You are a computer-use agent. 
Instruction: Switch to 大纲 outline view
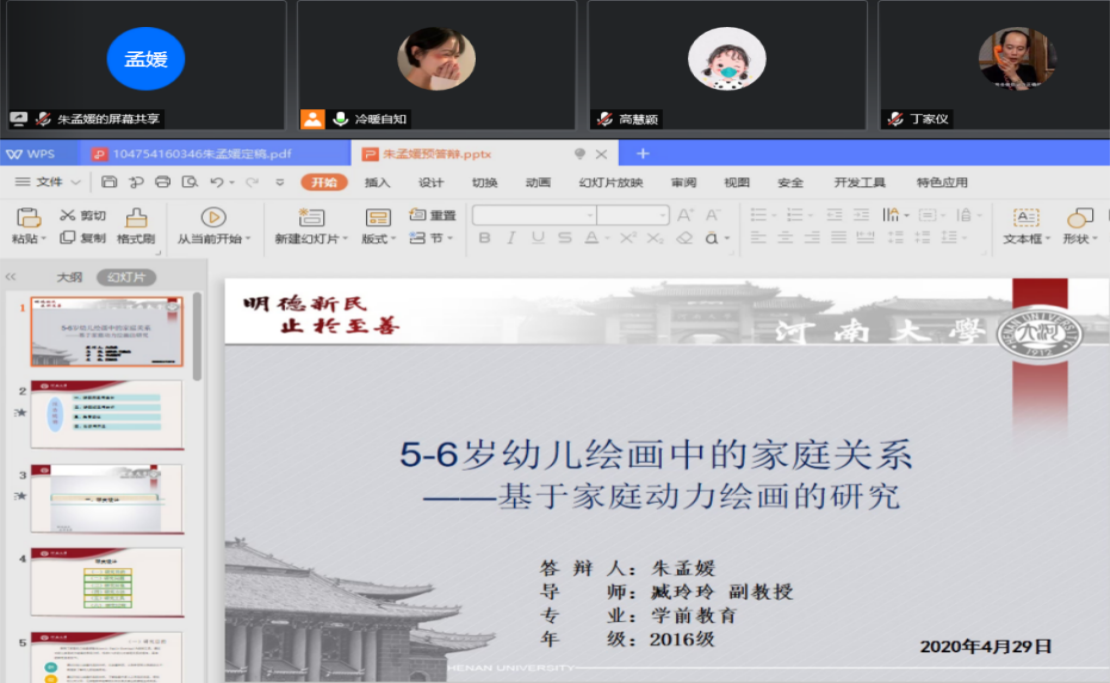(x=69, y=277)
